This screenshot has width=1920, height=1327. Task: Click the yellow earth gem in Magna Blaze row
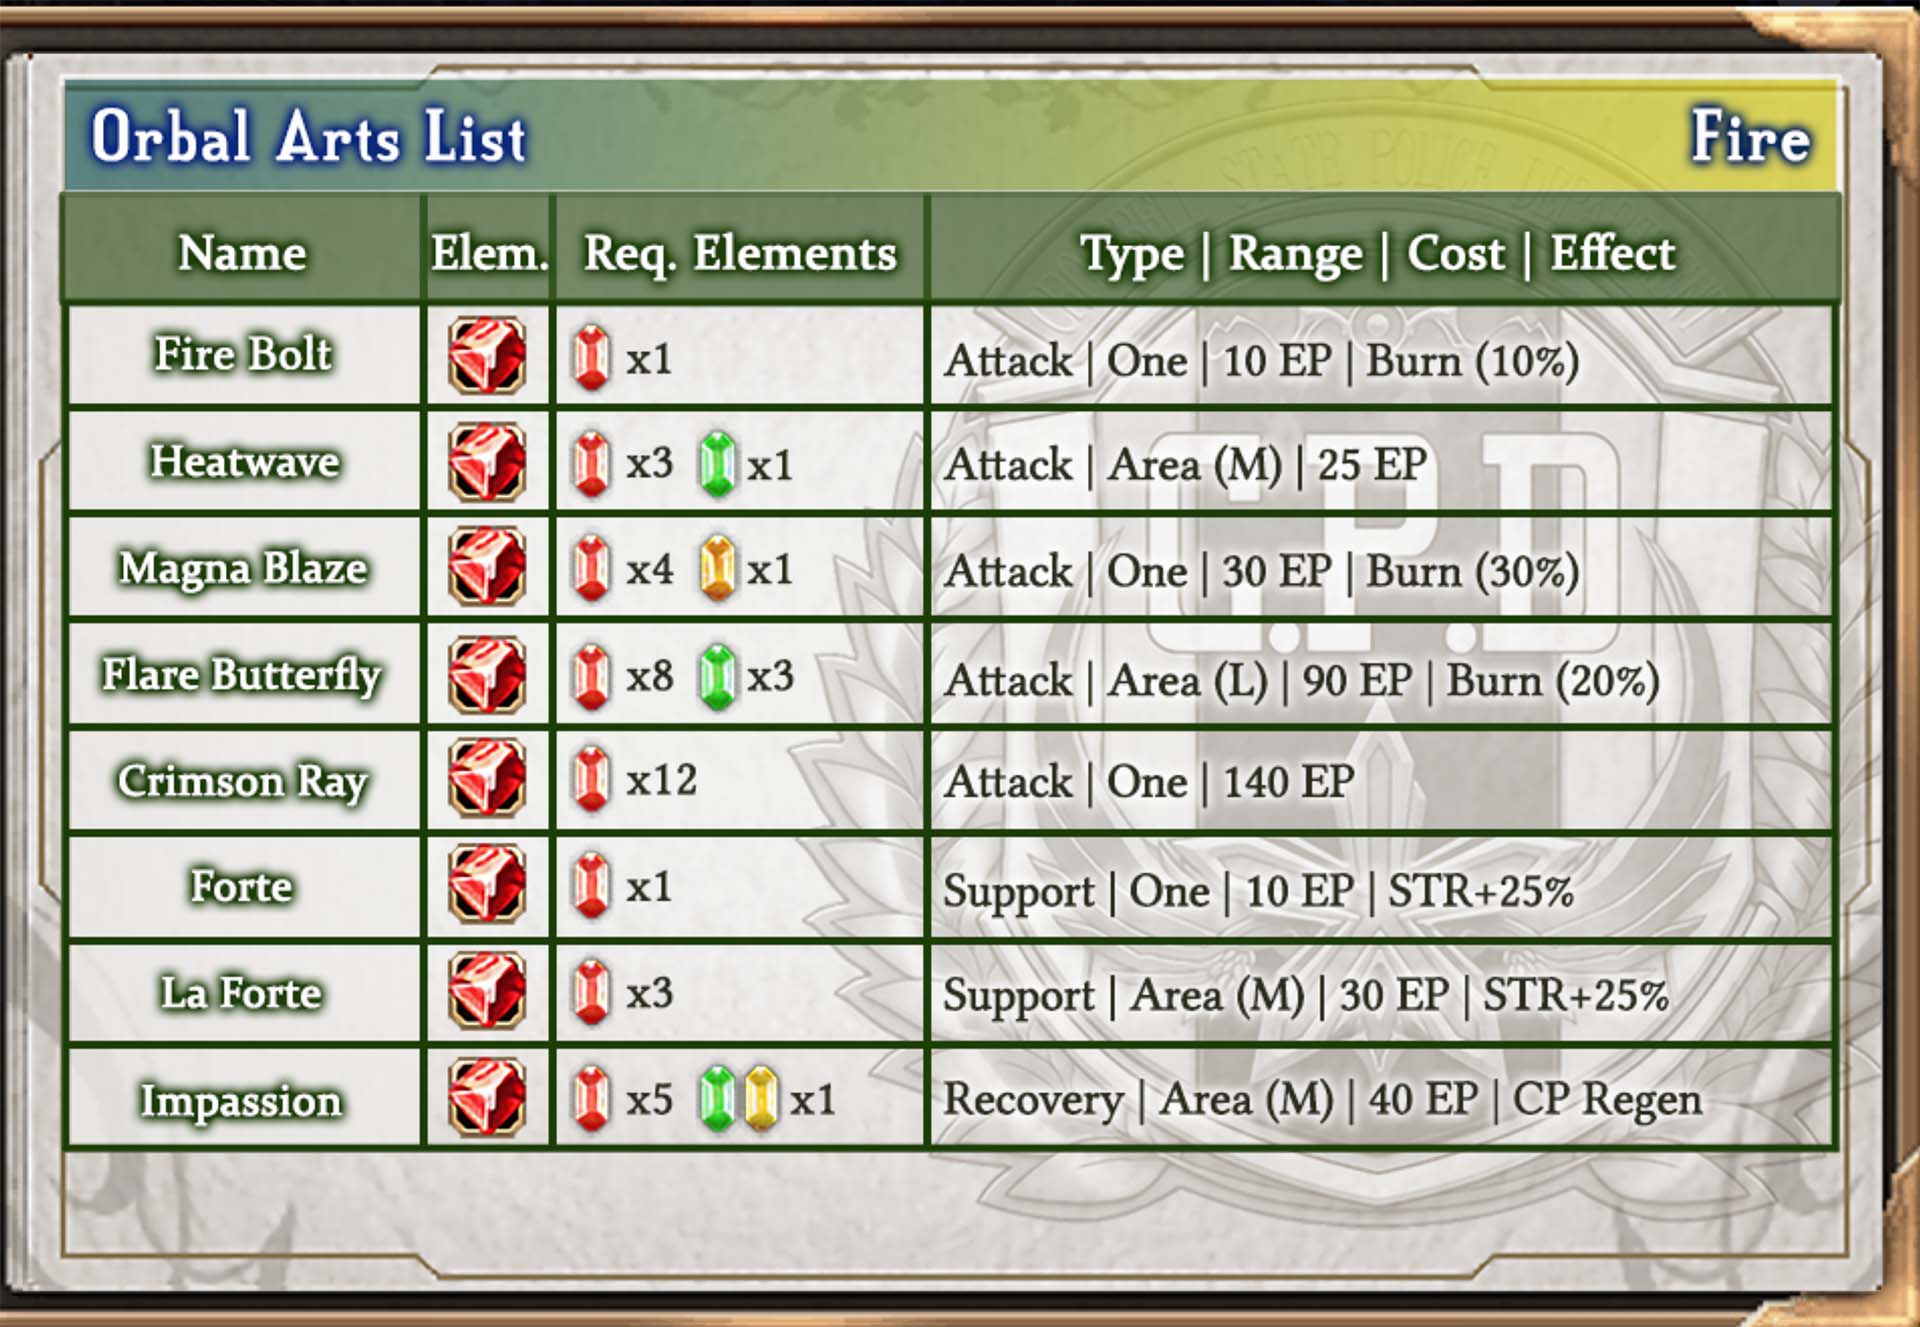[717, 569]
